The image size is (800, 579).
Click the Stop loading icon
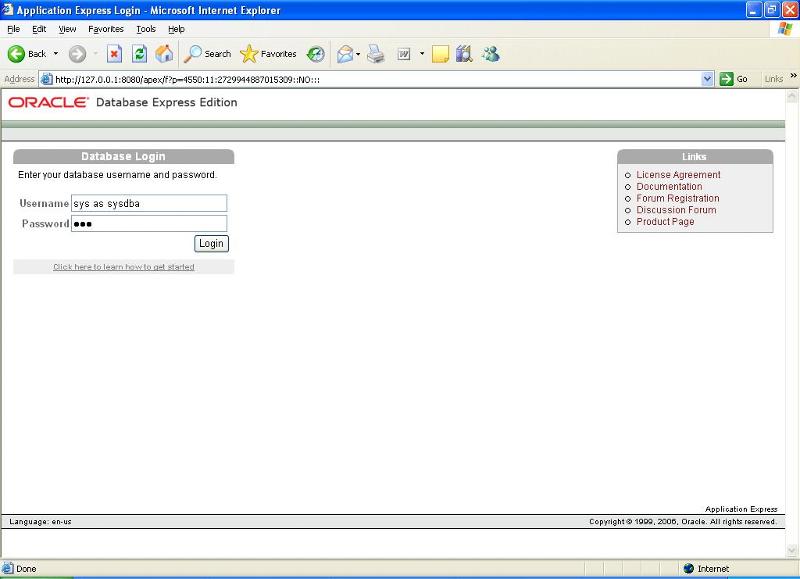114,54
